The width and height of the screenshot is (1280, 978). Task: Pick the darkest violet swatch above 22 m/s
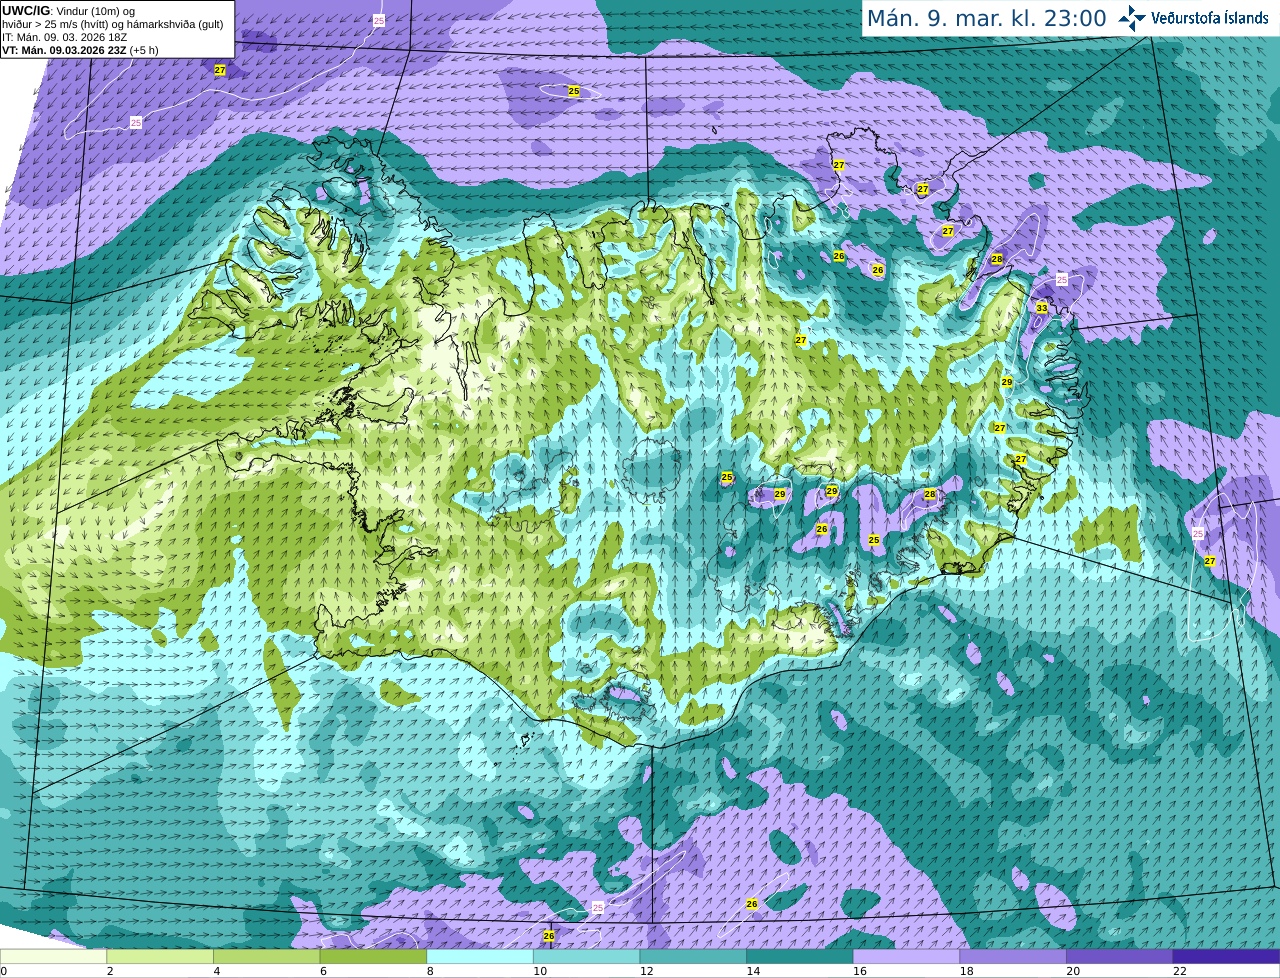[1227, 956]
